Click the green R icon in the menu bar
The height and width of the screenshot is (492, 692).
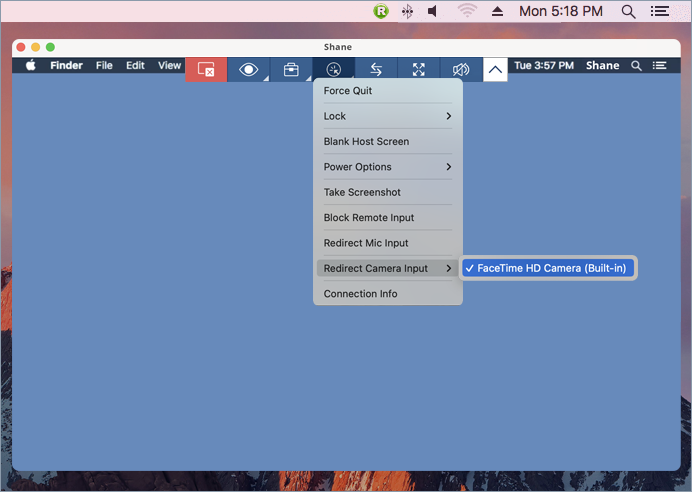pyautogui.click(x=381, y=11)
